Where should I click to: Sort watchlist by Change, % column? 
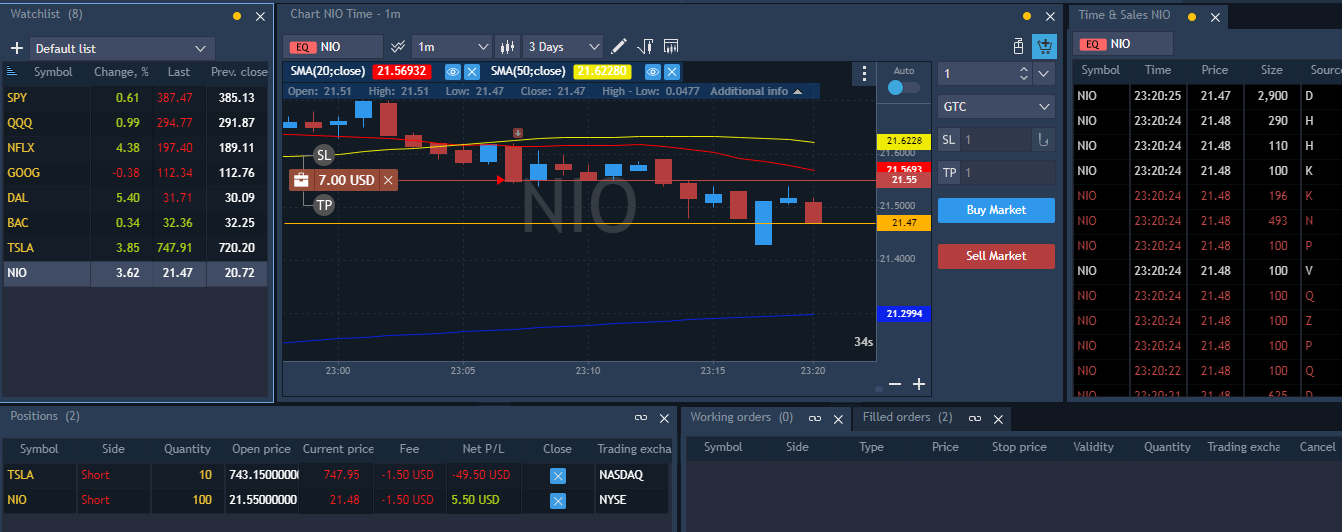point(121,72)
